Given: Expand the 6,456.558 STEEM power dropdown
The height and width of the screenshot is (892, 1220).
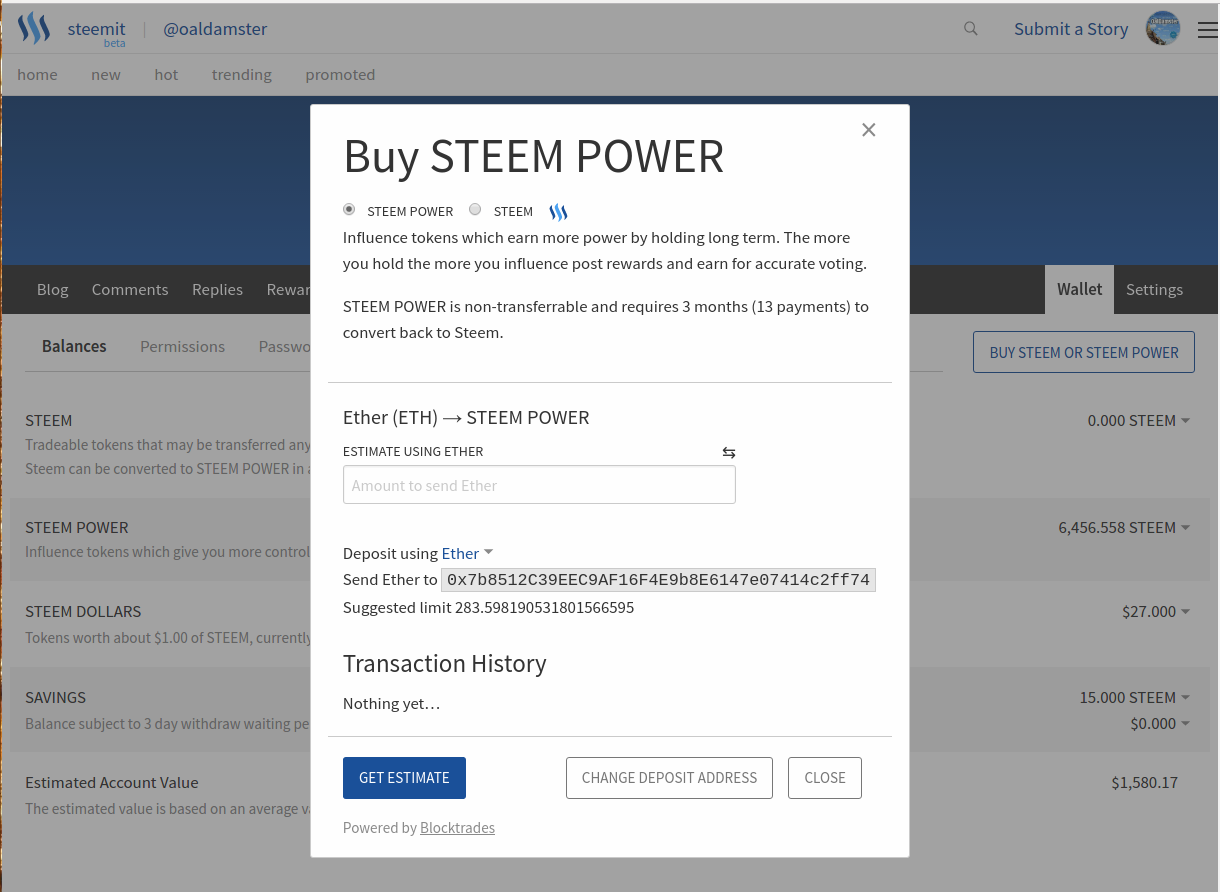Looking at the screenshot, I should coord(1185,528).
